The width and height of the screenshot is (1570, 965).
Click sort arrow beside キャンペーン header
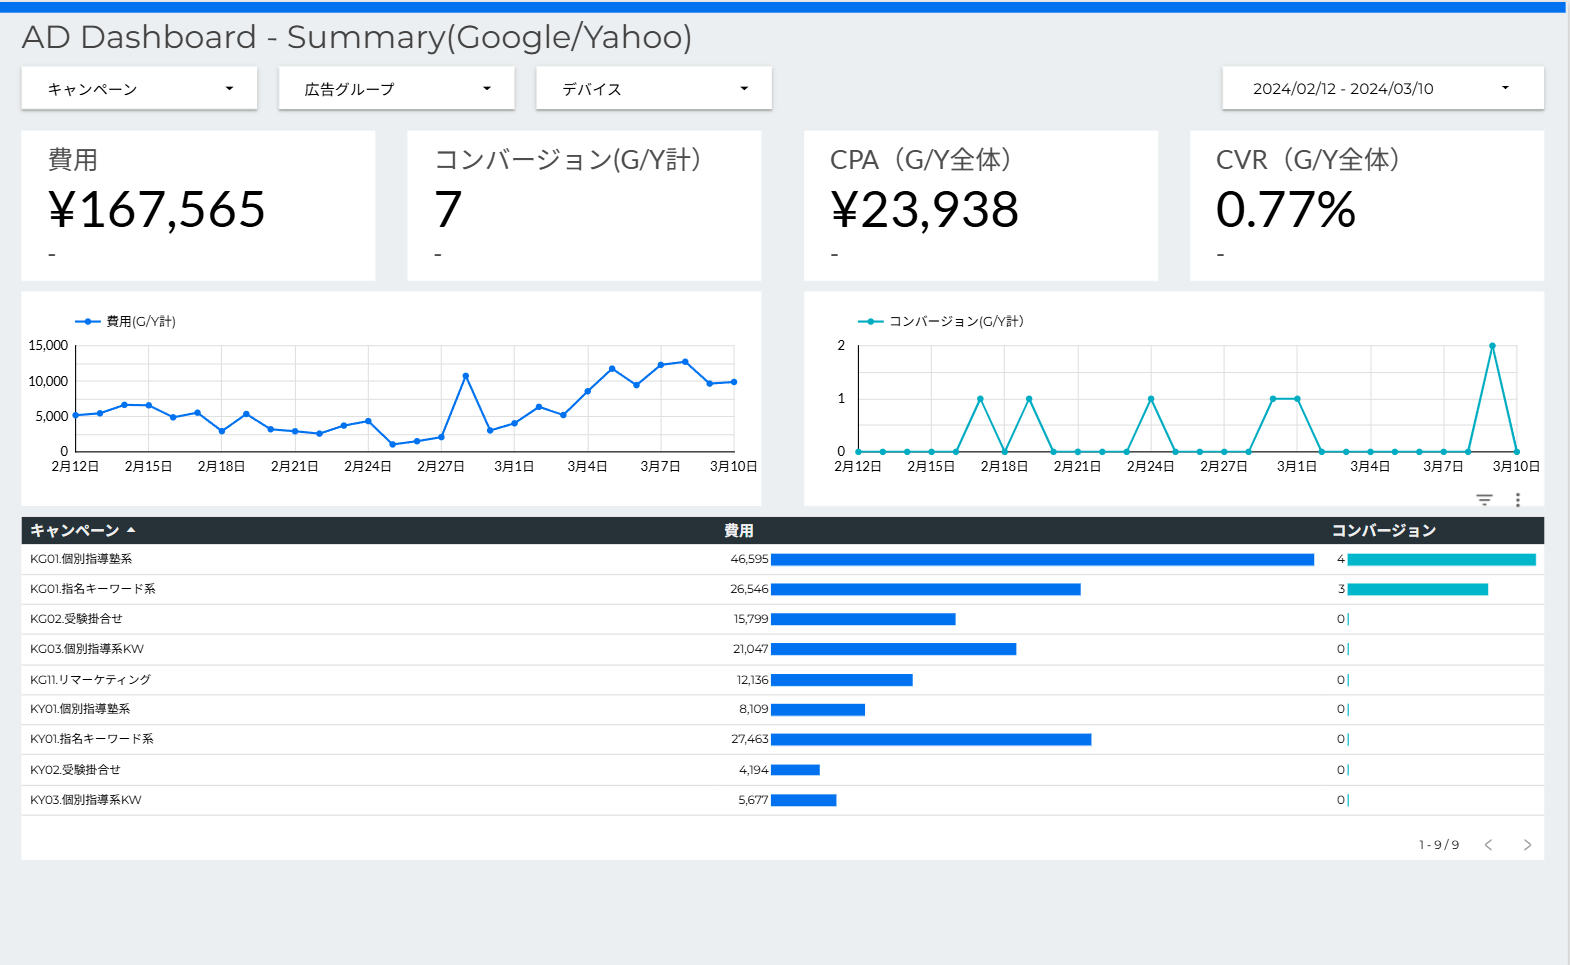[131, 530]
